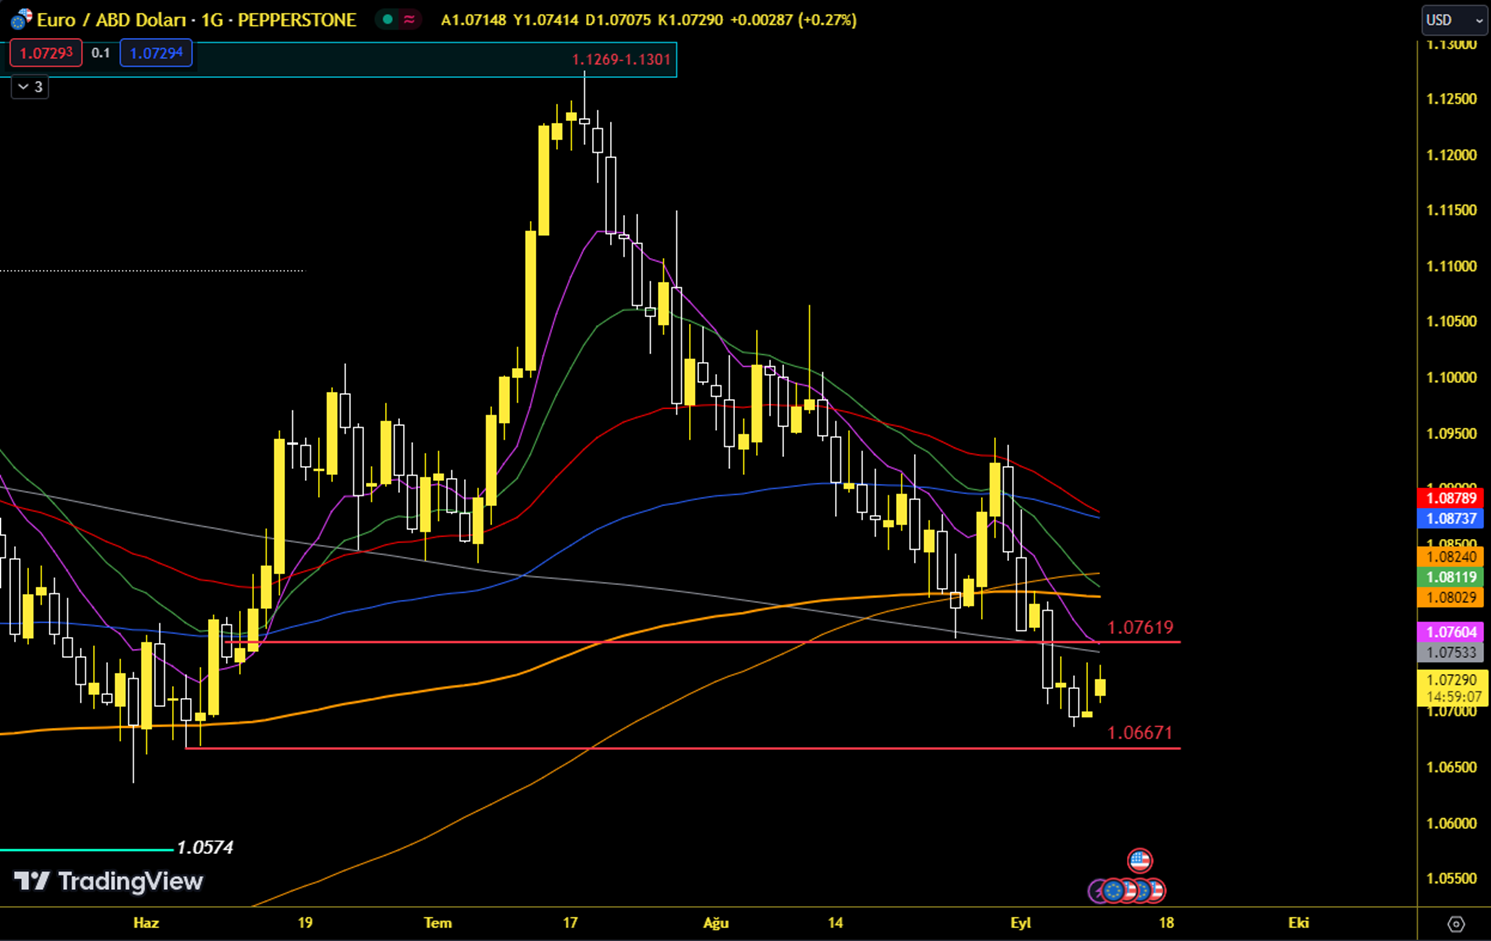This screenshot has width=1491, height=941.
Task: Click the 14:59:07 bar countdown timer
Action: click(1454, 697)
